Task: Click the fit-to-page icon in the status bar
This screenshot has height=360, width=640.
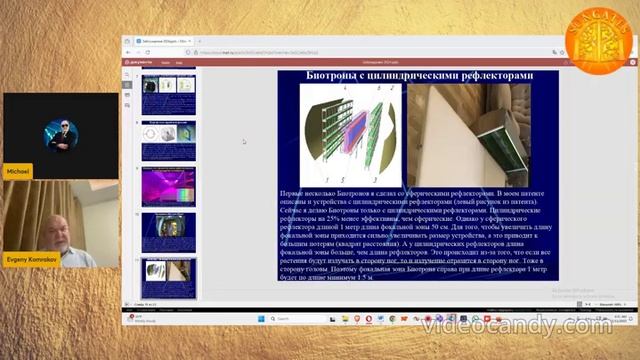Action: (579, 304)
